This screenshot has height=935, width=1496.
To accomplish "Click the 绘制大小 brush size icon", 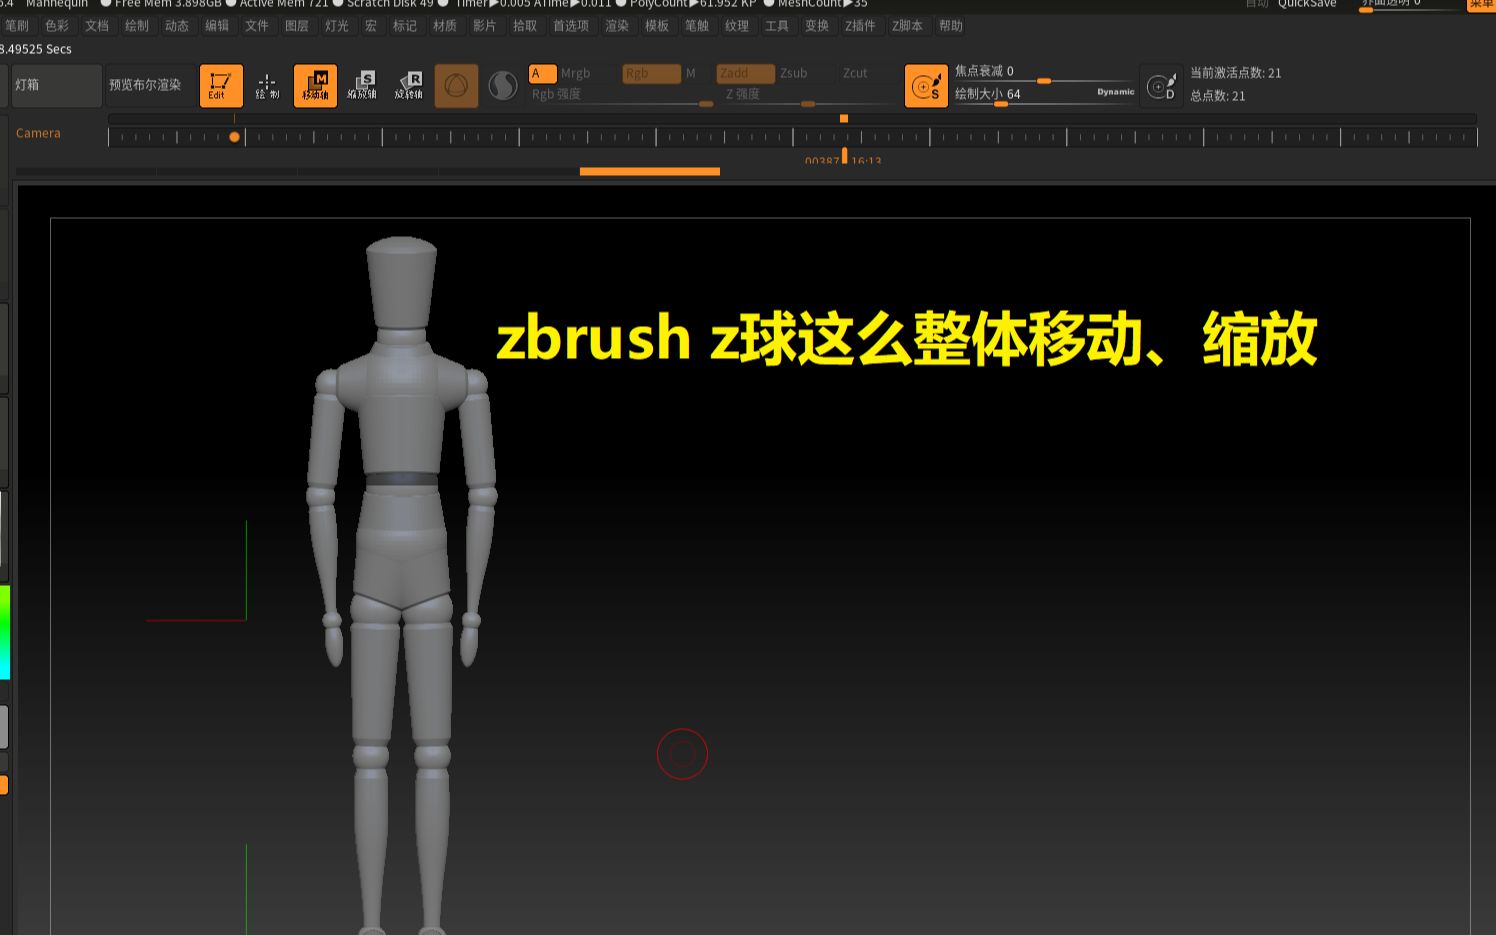I will [x=926, y=85].
